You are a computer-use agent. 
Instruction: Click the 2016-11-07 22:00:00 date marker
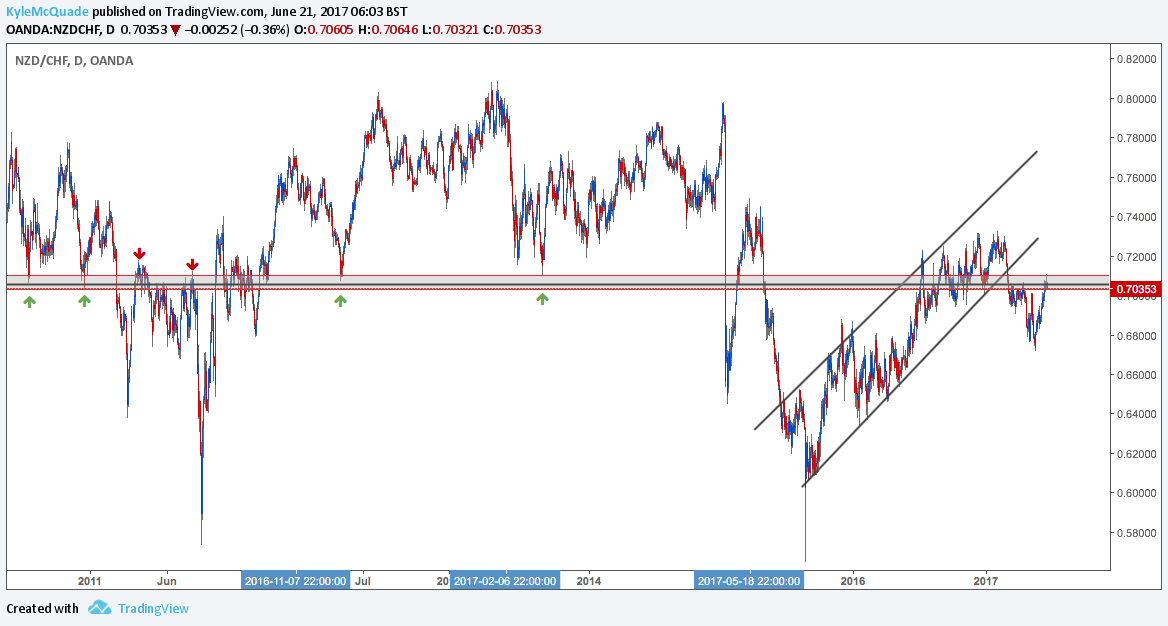[x=296, y=581]
